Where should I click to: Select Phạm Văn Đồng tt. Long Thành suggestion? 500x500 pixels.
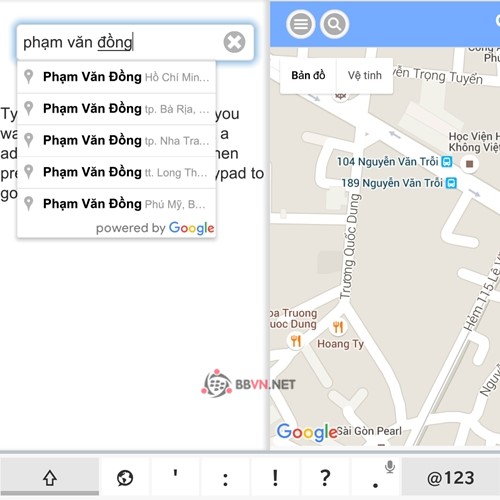(116, 172)
